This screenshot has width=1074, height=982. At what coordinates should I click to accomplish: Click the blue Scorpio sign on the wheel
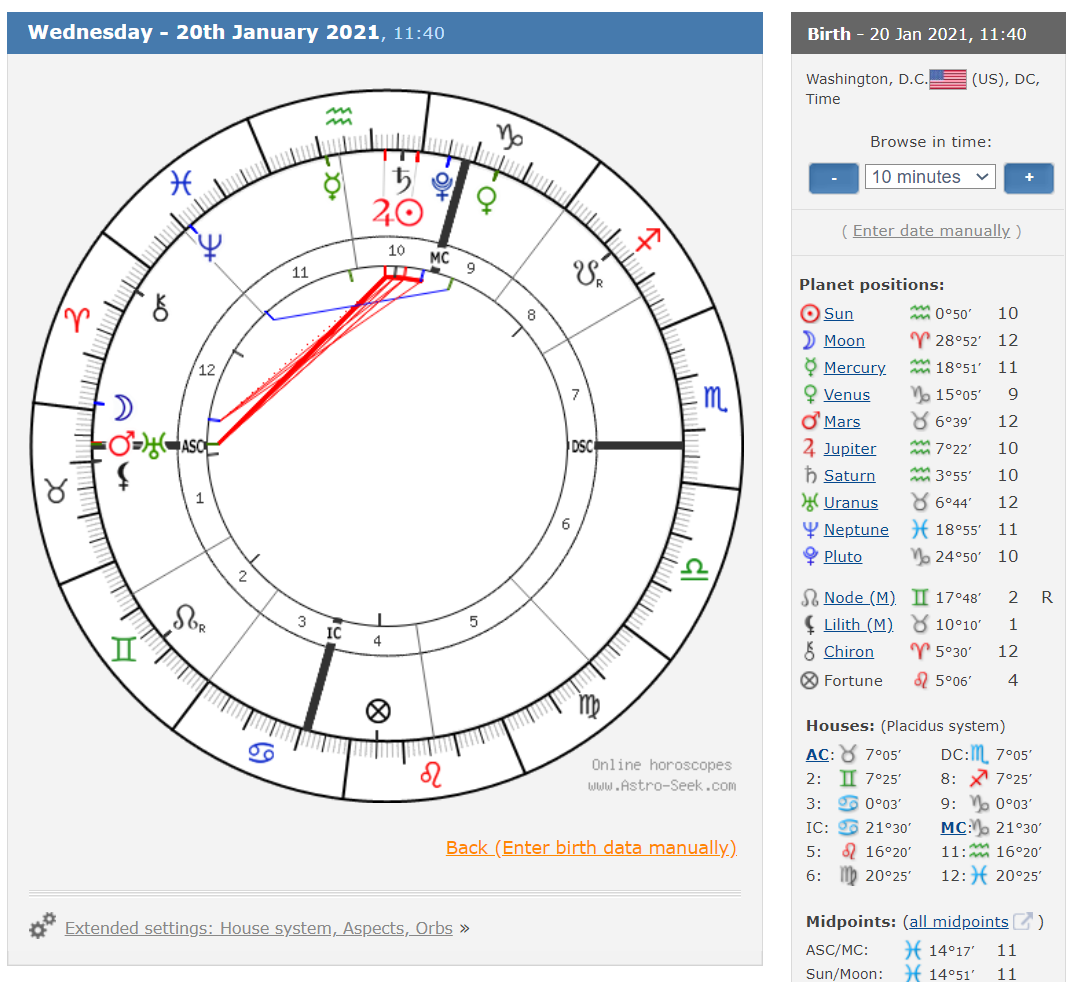click(x=716, y=399)
